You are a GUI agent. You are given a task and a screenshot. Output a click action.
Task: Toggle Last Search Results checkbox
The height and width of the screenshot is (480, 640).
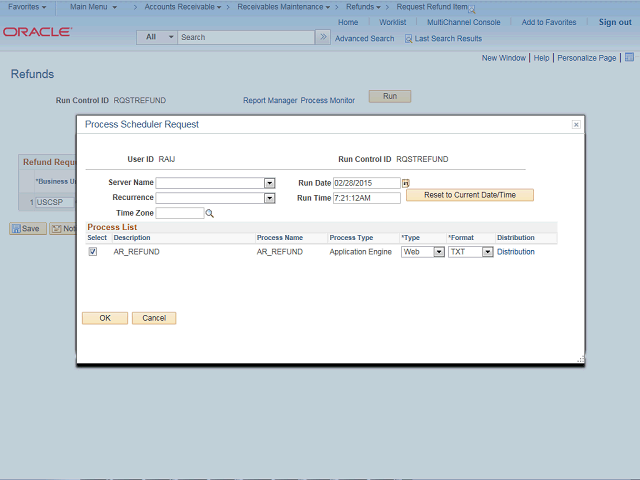click(x=408, y=39)
